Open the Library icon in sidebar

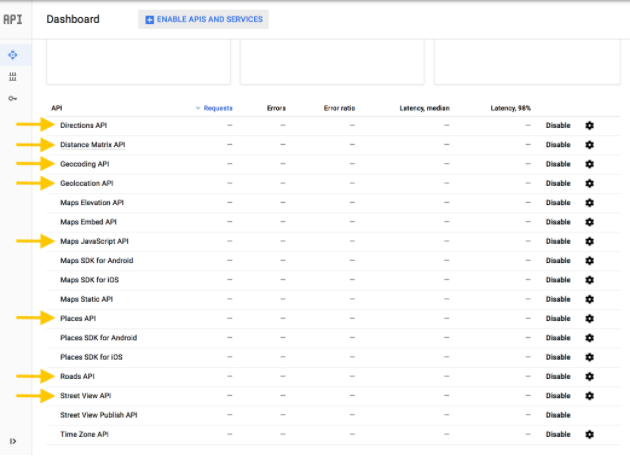tap(13, 76)
